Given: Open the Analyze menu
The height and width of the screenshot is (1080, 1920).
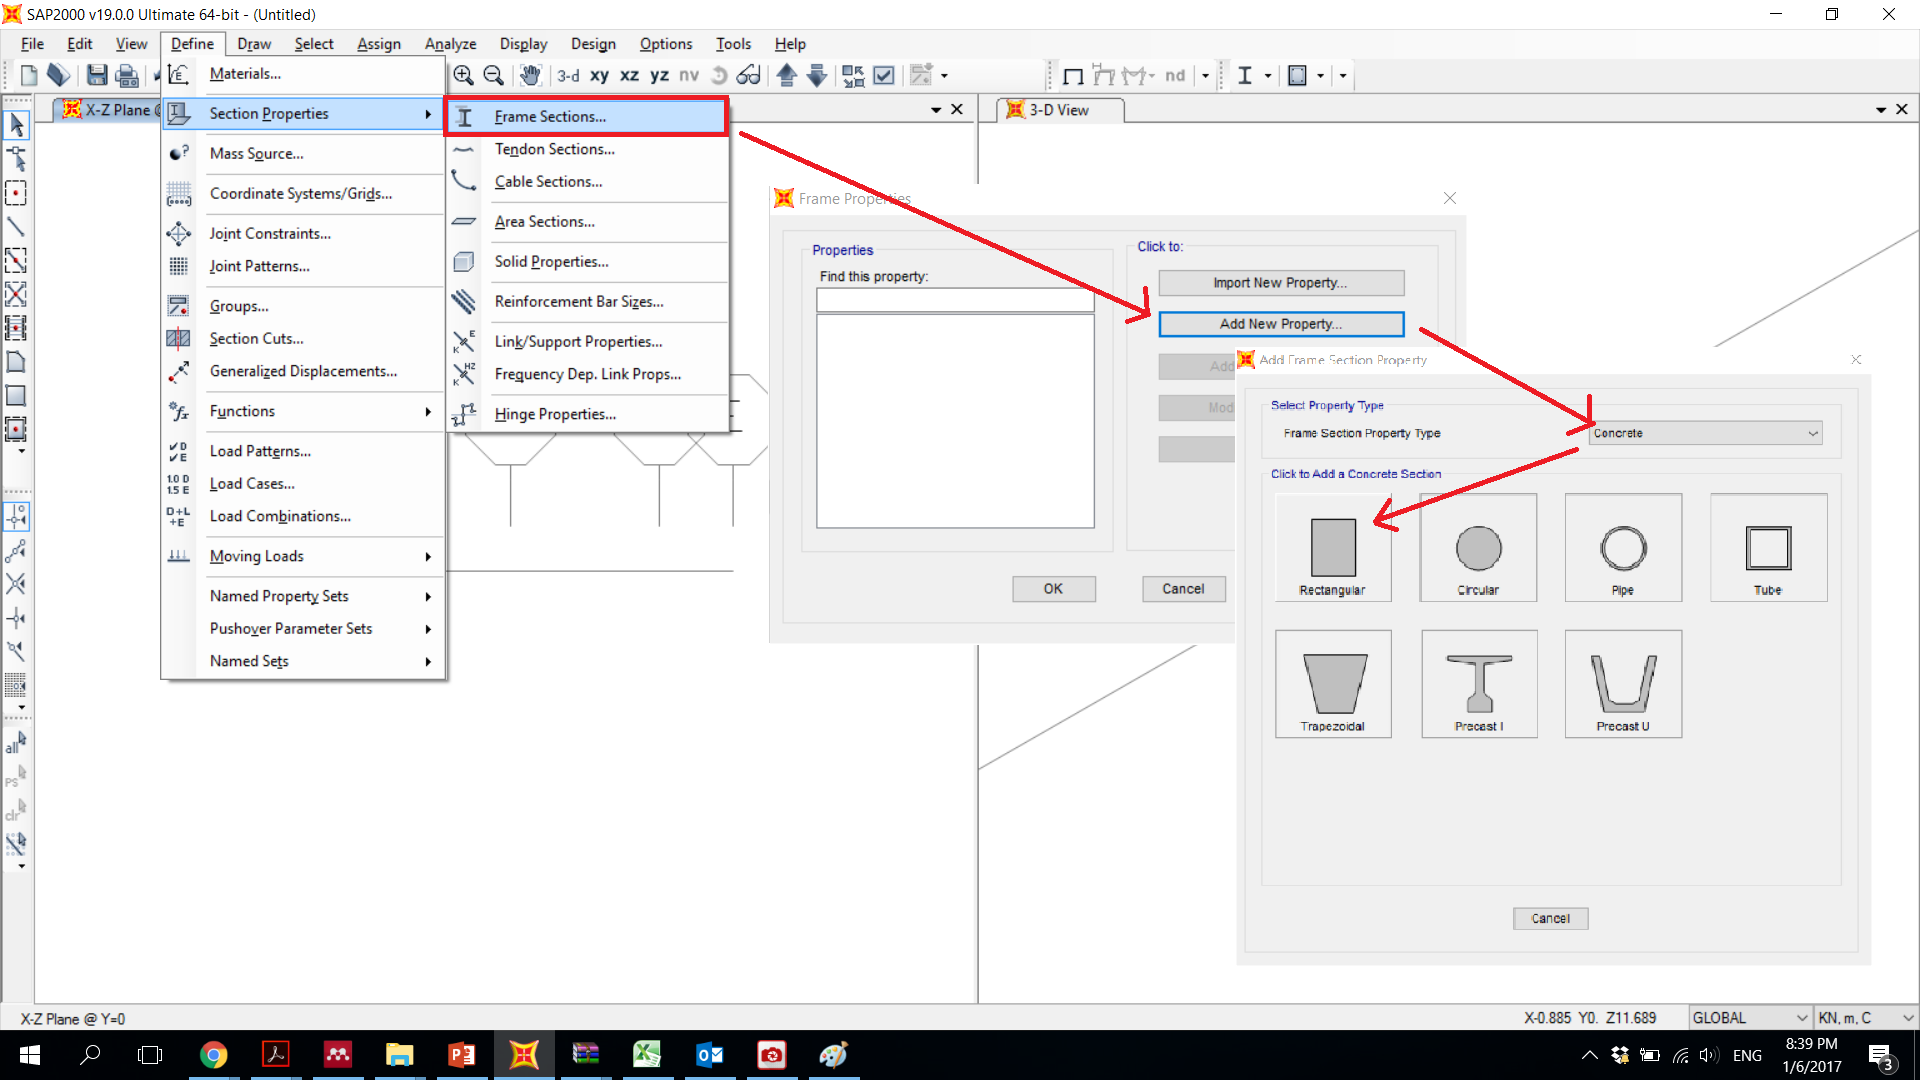Looking at the screenshot, I should 450,44.
